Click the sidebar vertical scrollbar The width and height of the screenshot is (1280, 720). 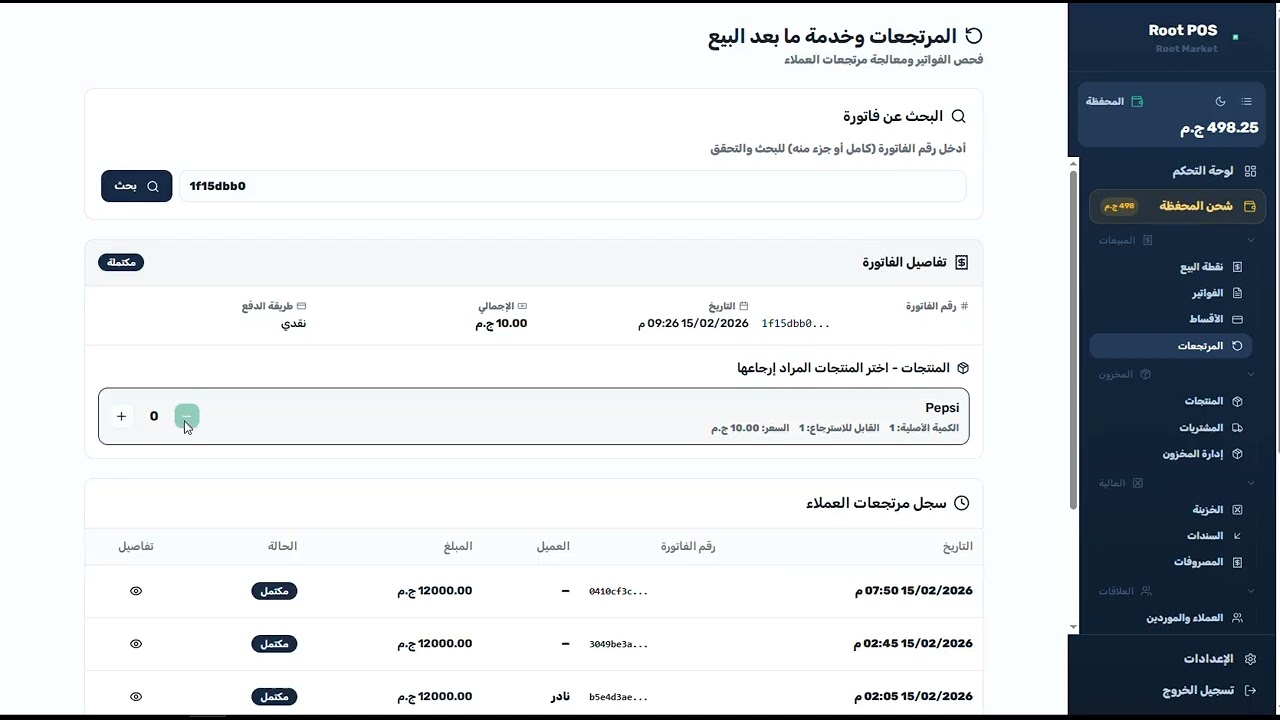[1073, 340]
